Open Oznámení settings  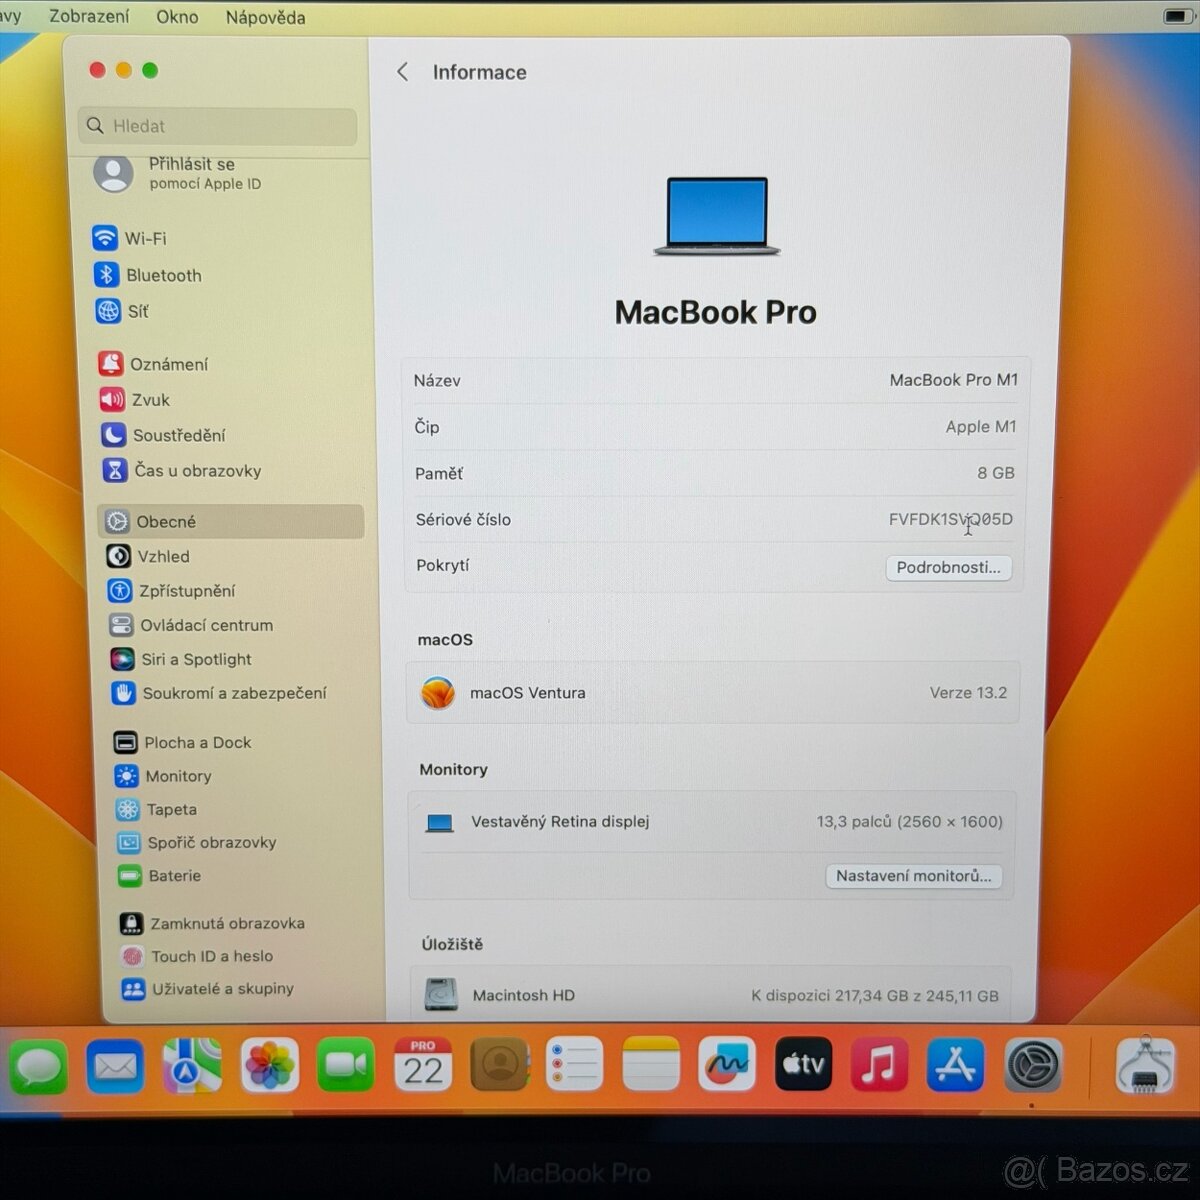click(170, 364)
